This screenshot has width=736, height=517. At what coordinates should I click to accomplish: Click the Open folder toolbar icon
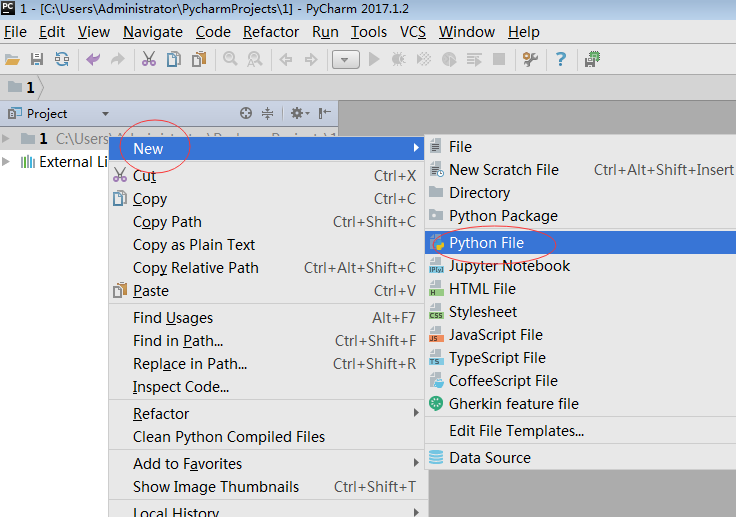(x=12, y=60)
